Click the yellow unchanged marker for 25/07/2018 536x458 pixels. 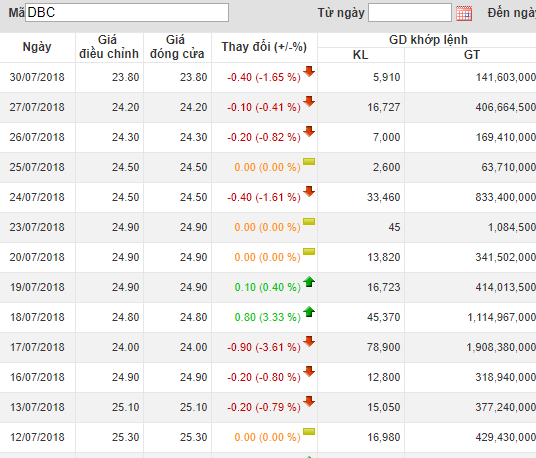tap(309, 162)
